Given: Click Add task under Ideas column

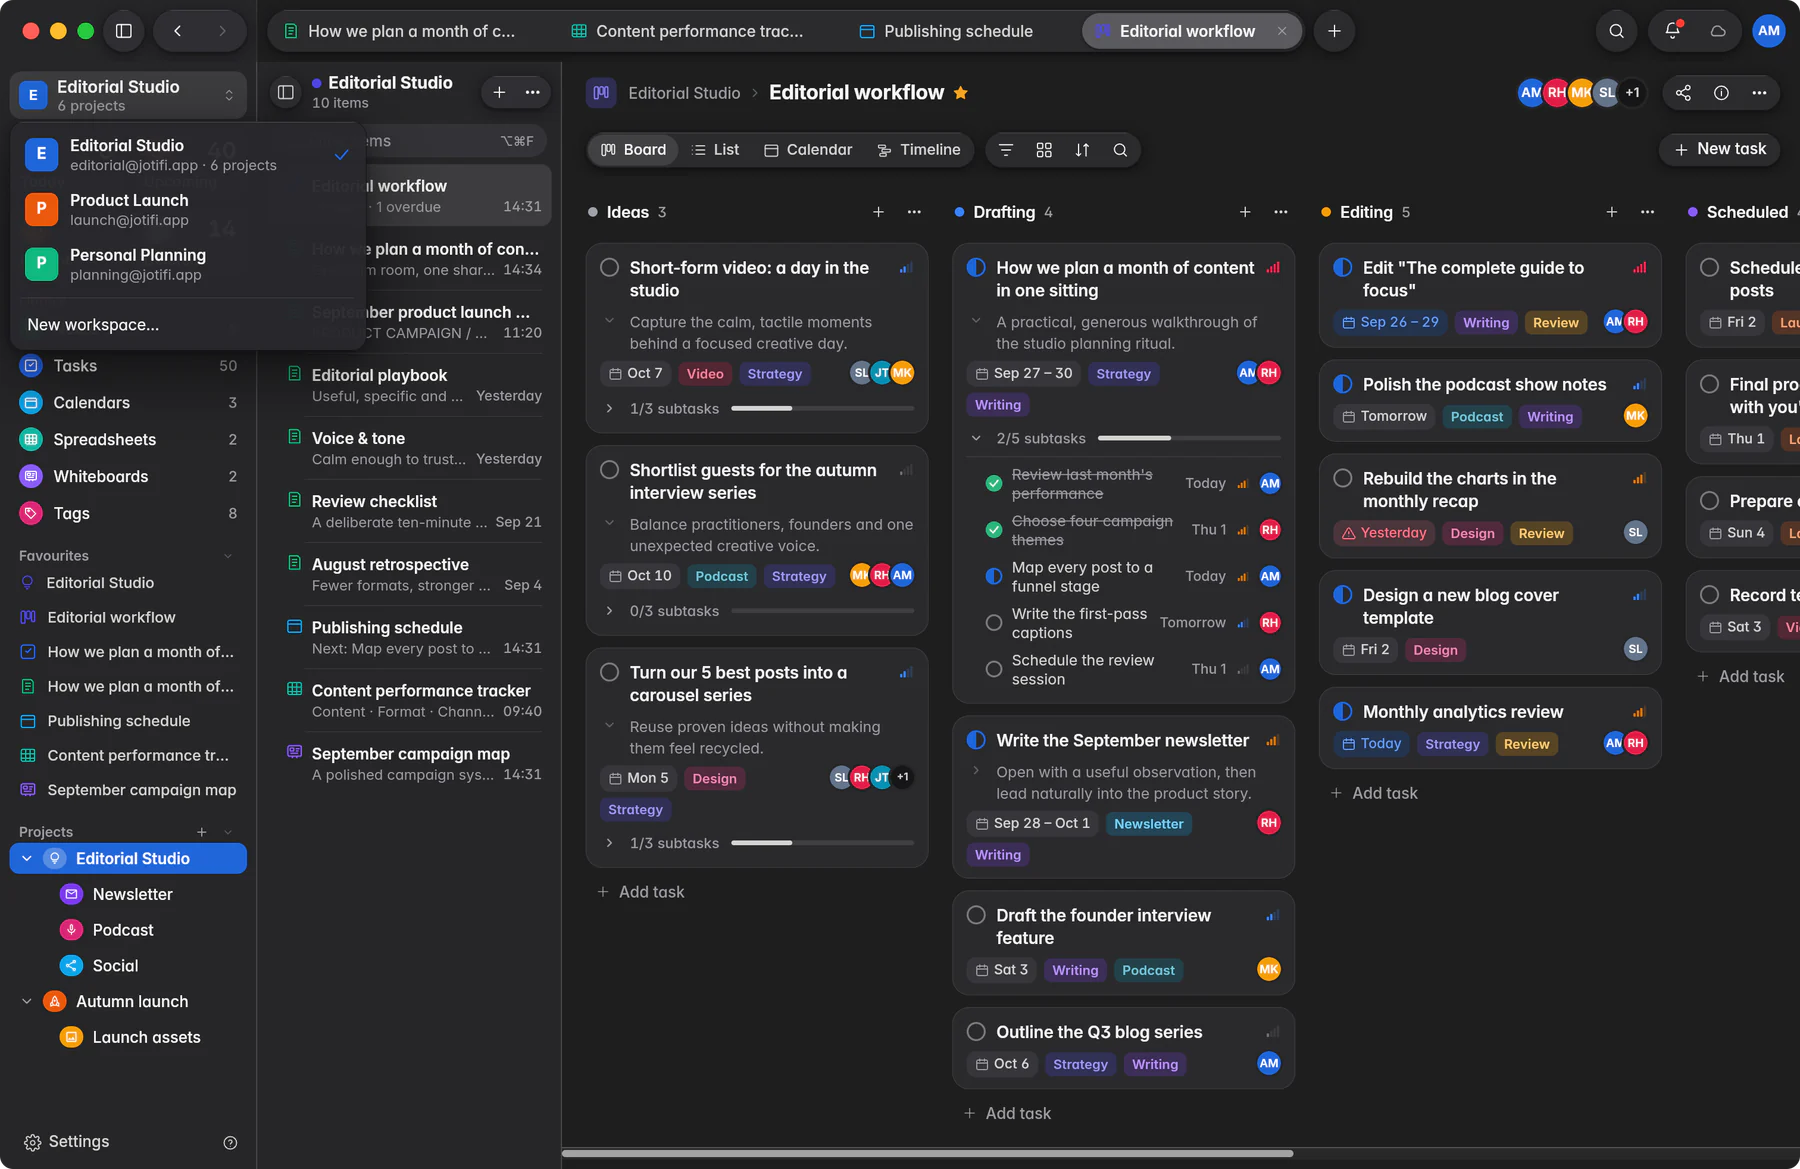Looking at the screenshot, I should tap(641, 892).
